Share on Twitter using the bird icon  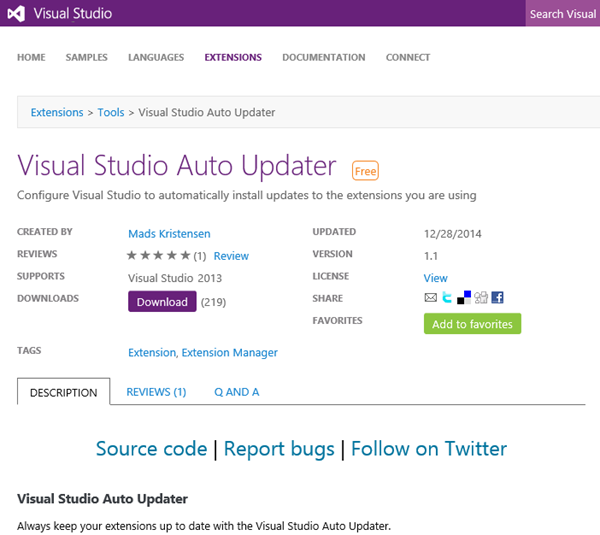pyautogui.click(x=447, y=298)
